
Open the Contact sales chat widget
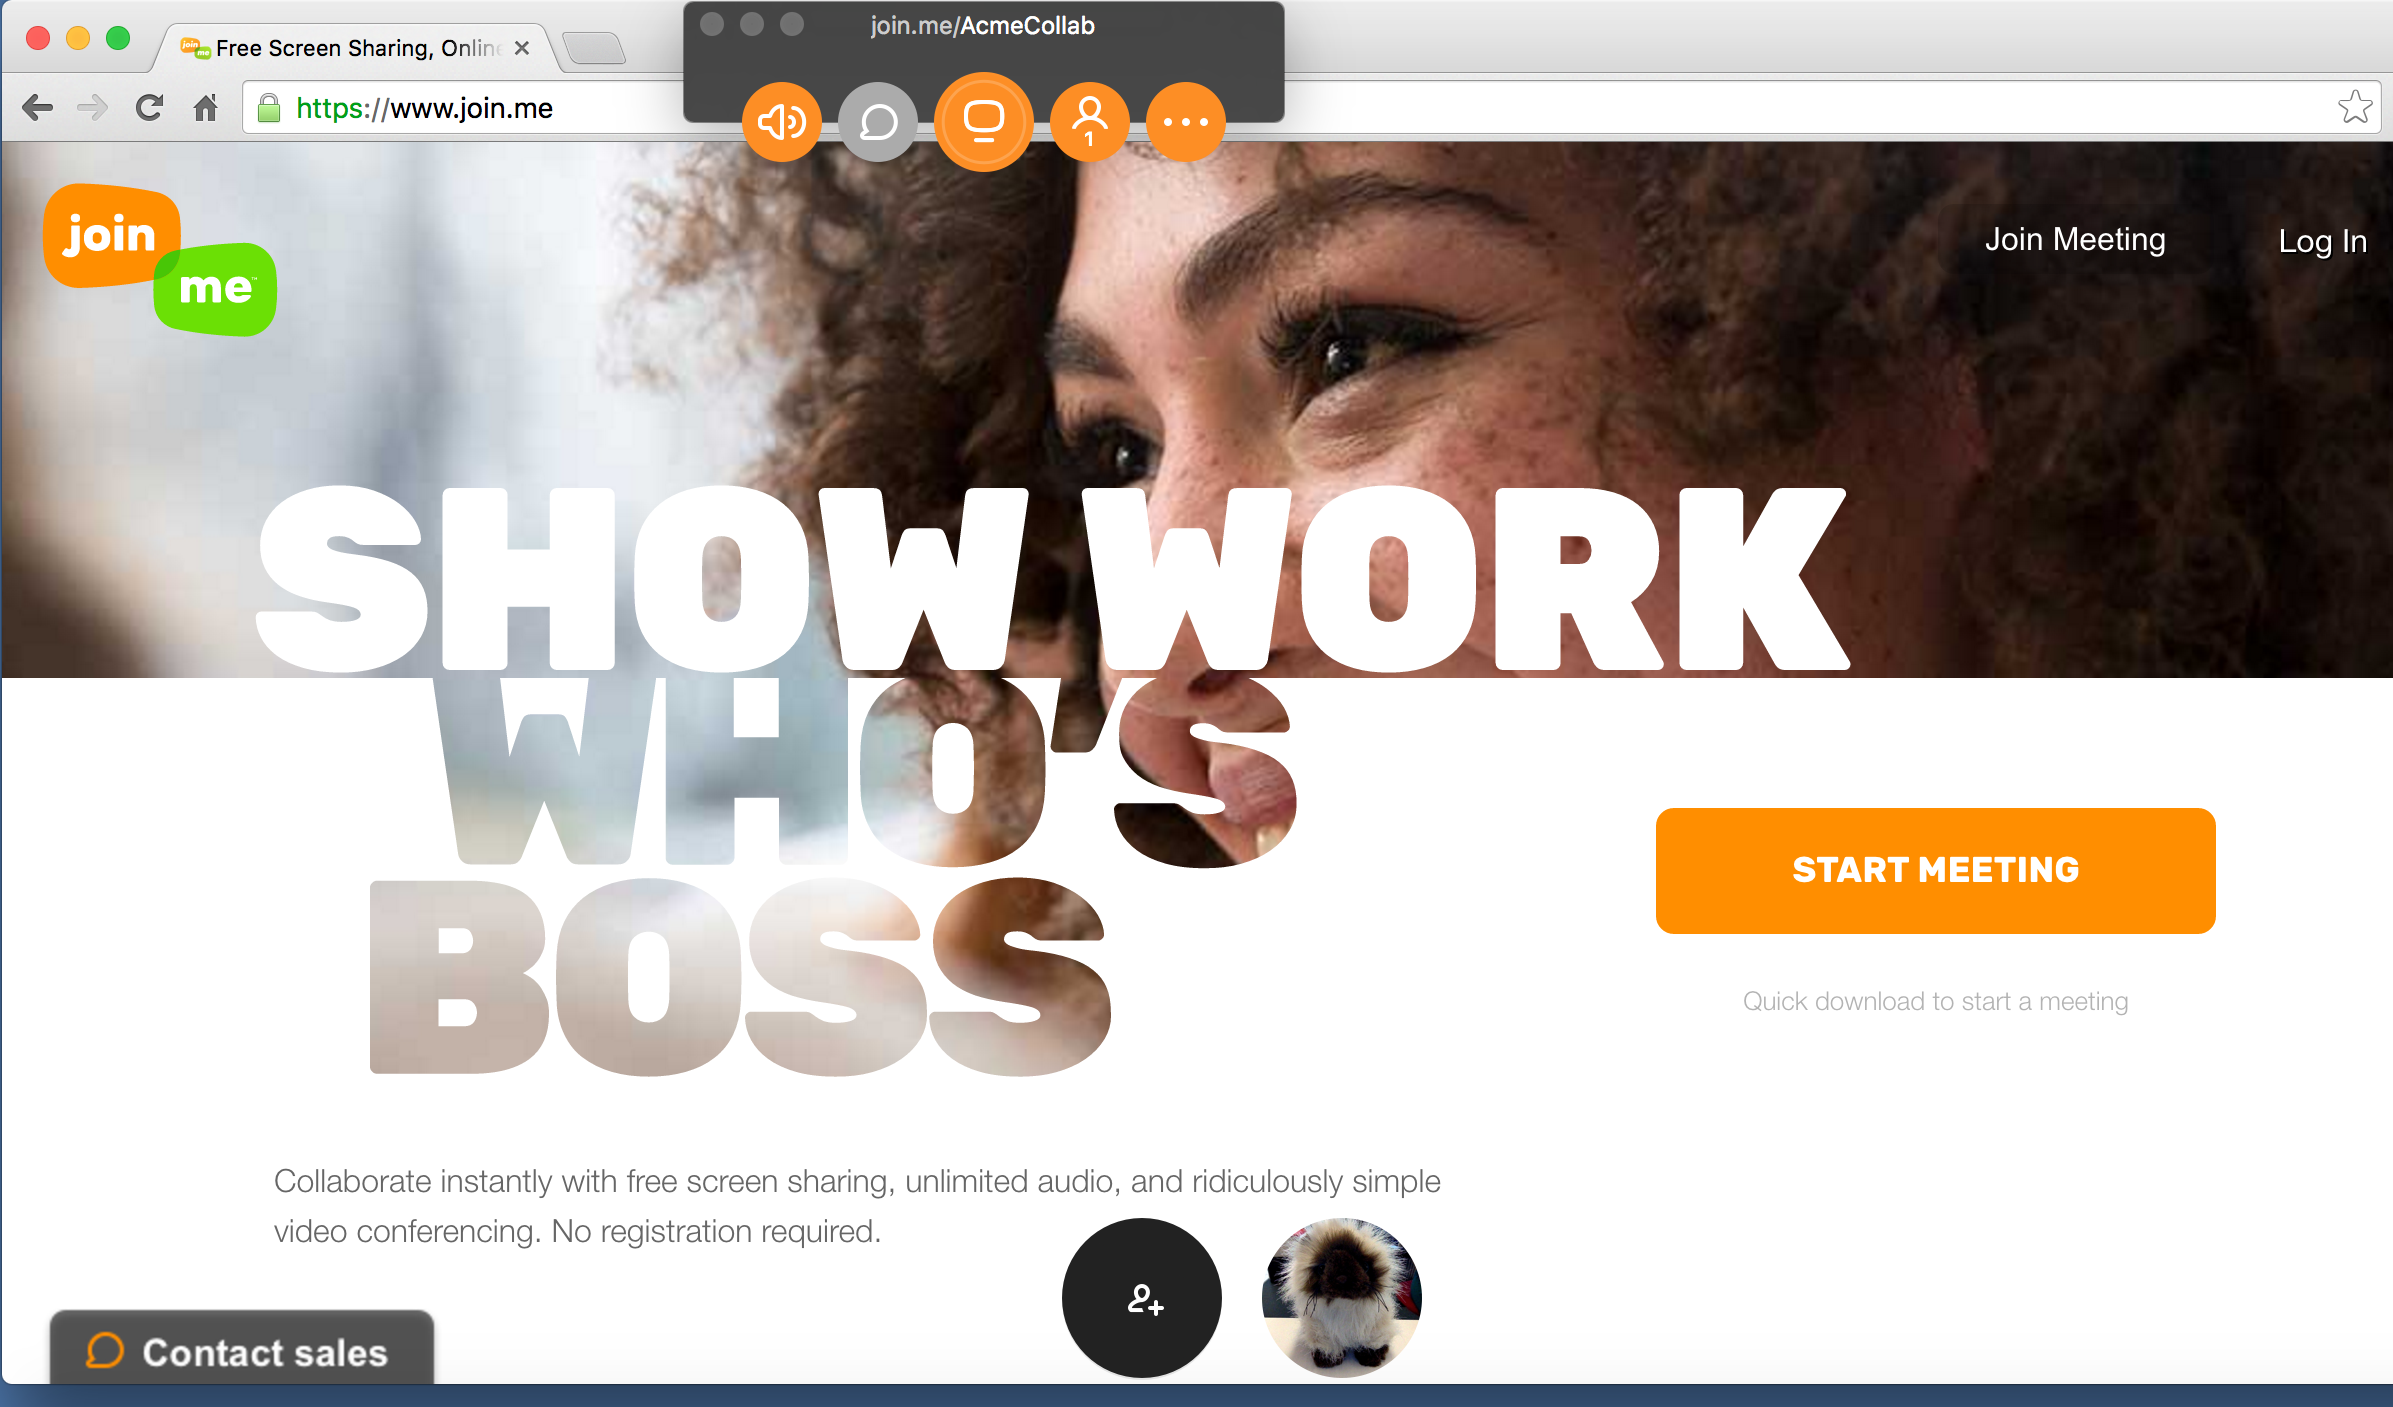[242, 1350]
